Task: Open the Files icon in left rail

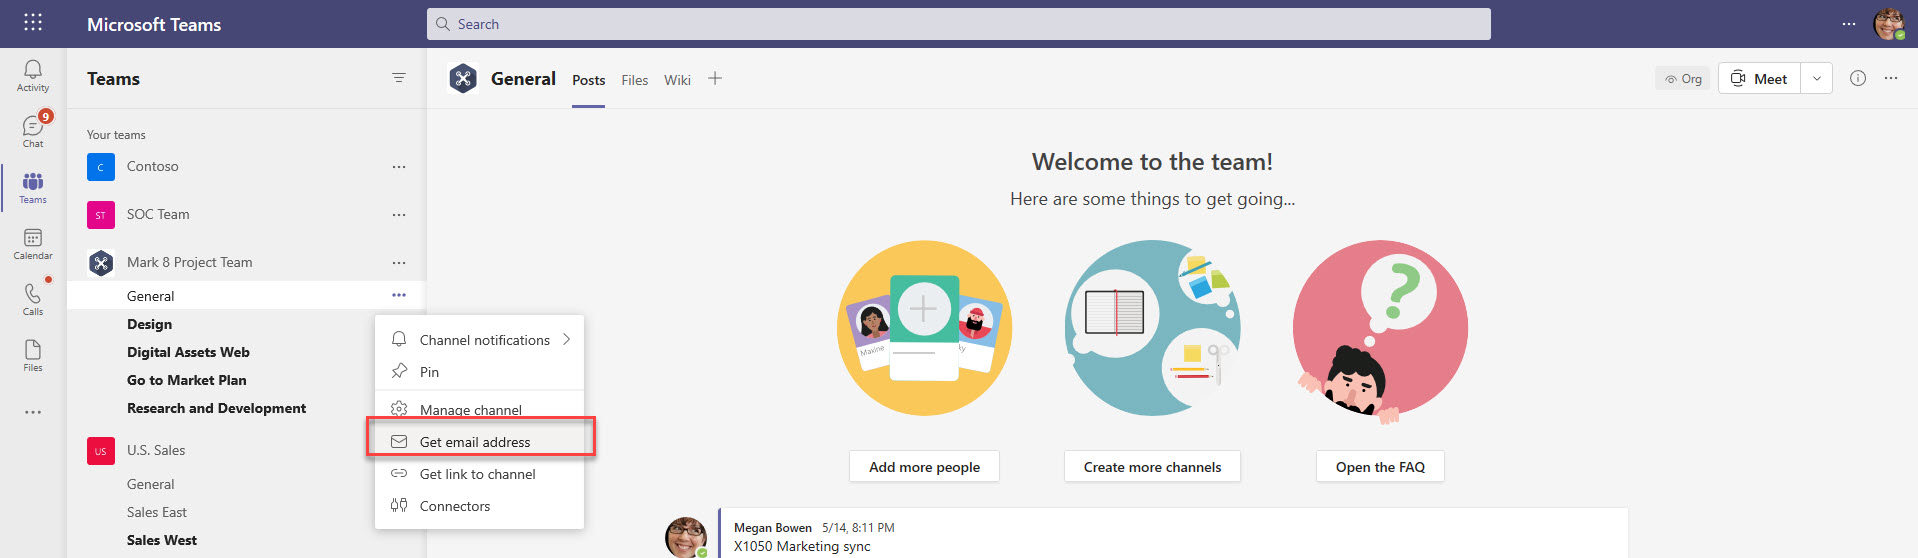Action: point(33,355)
